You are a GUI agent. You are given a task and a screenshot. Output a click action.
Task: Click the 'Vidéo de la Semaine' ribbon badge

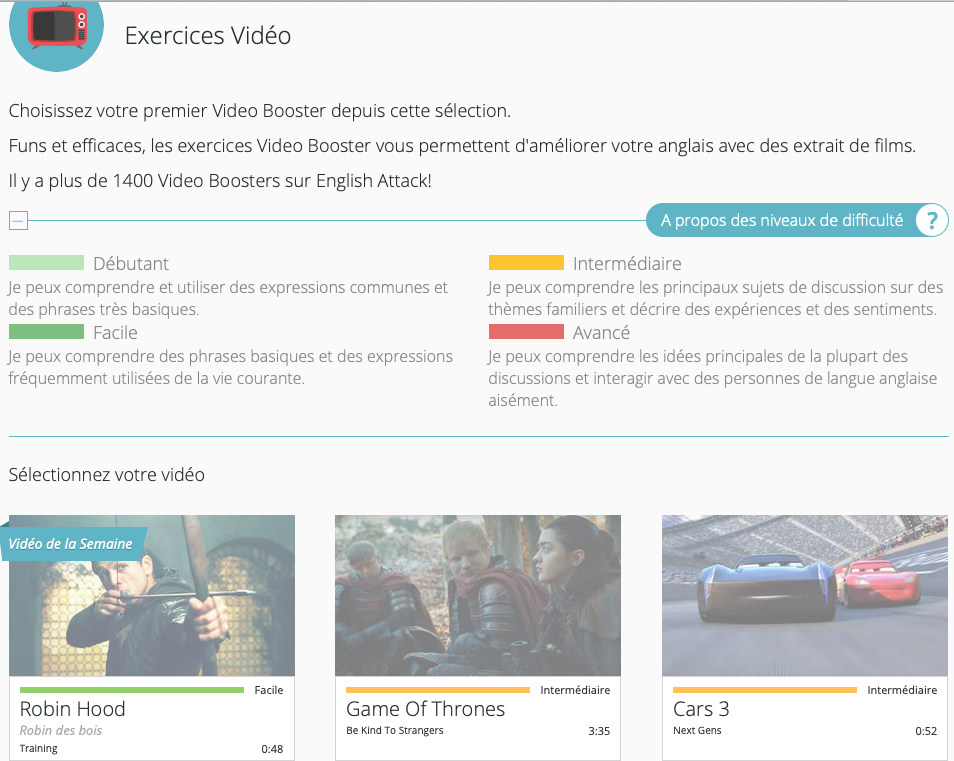point(71,544)
